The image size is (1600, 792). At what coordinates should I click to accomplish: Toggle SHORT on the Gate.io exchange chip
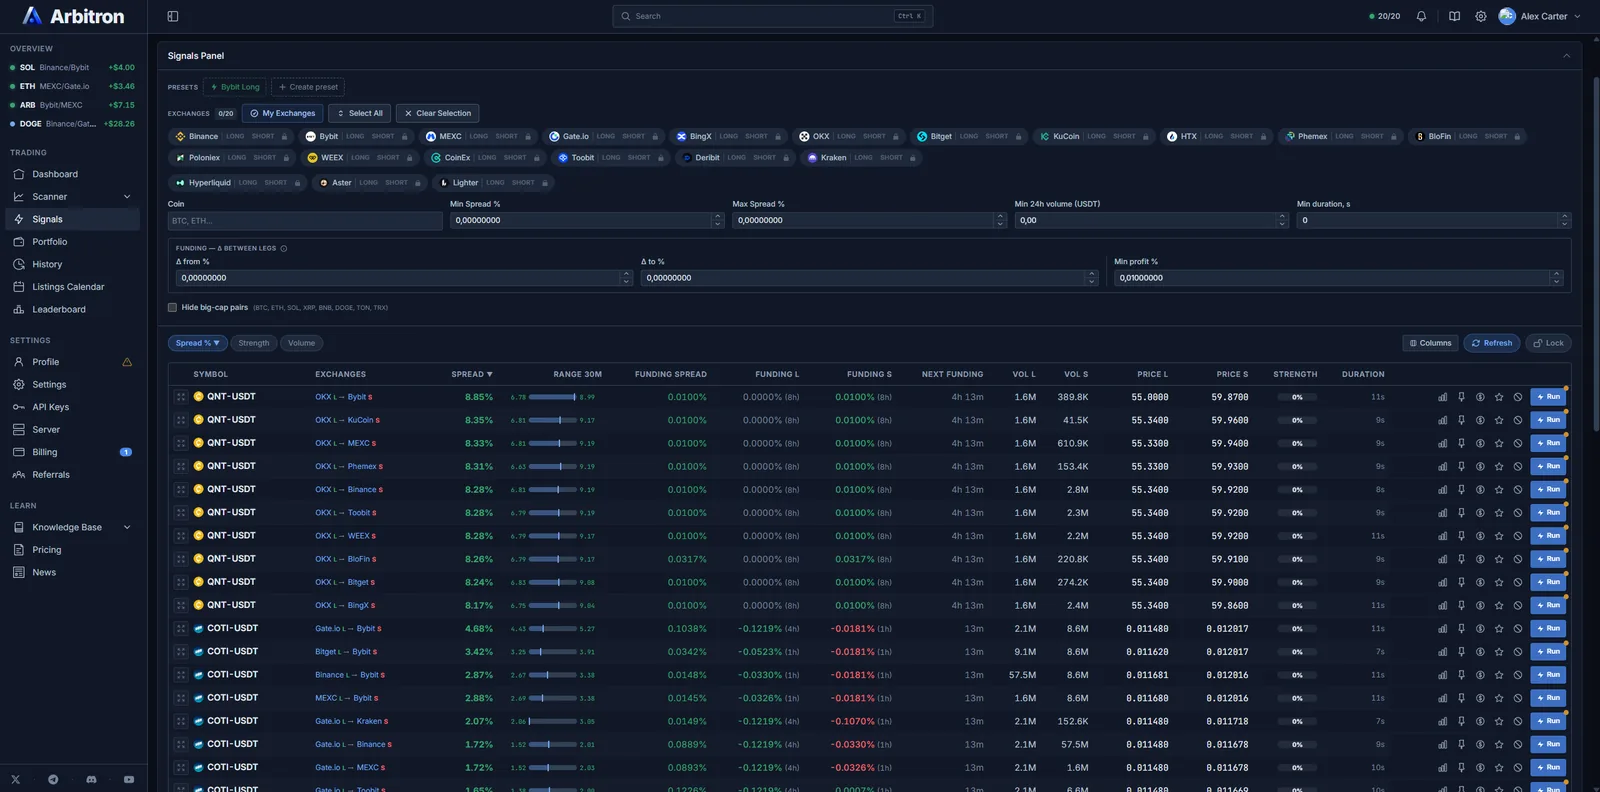coord(634,136)
